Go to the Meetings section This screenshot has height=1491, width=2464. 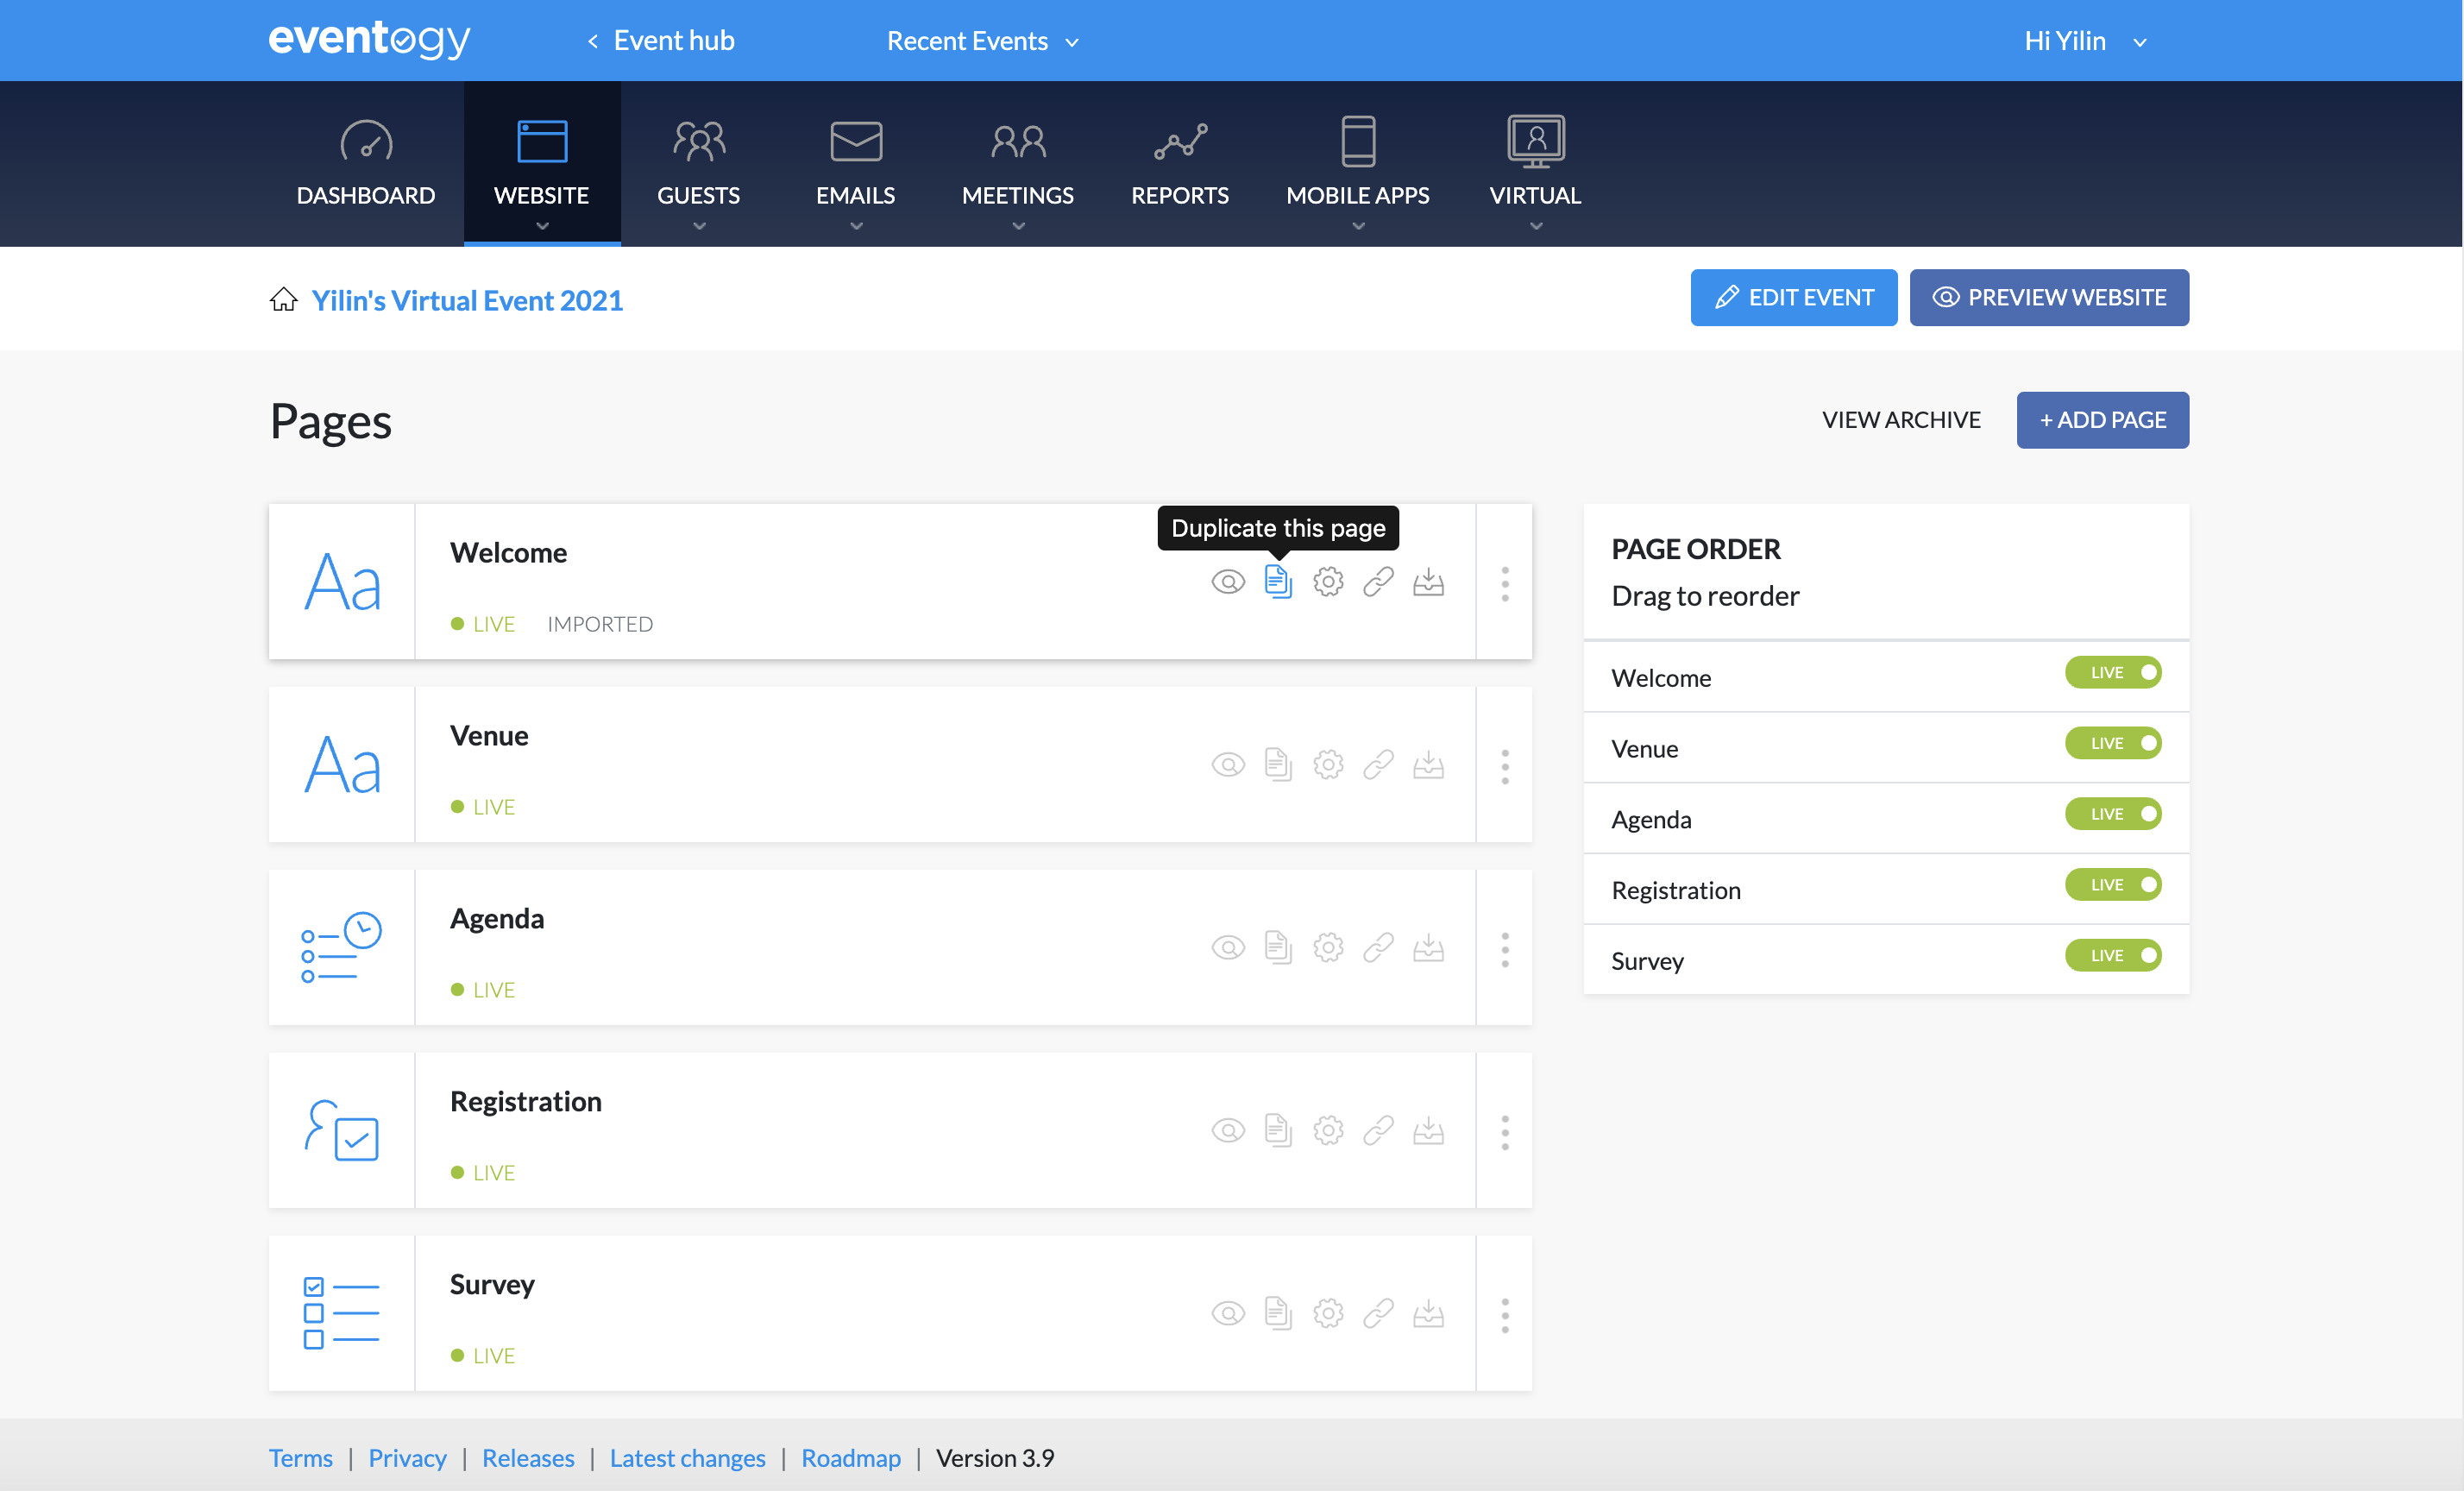(1017, 163)
